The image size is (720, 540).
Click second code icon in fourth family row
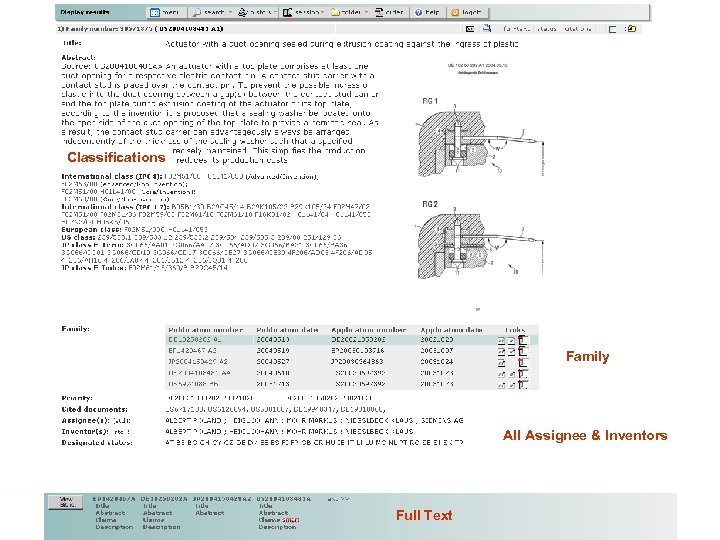[x=512, y=374]
